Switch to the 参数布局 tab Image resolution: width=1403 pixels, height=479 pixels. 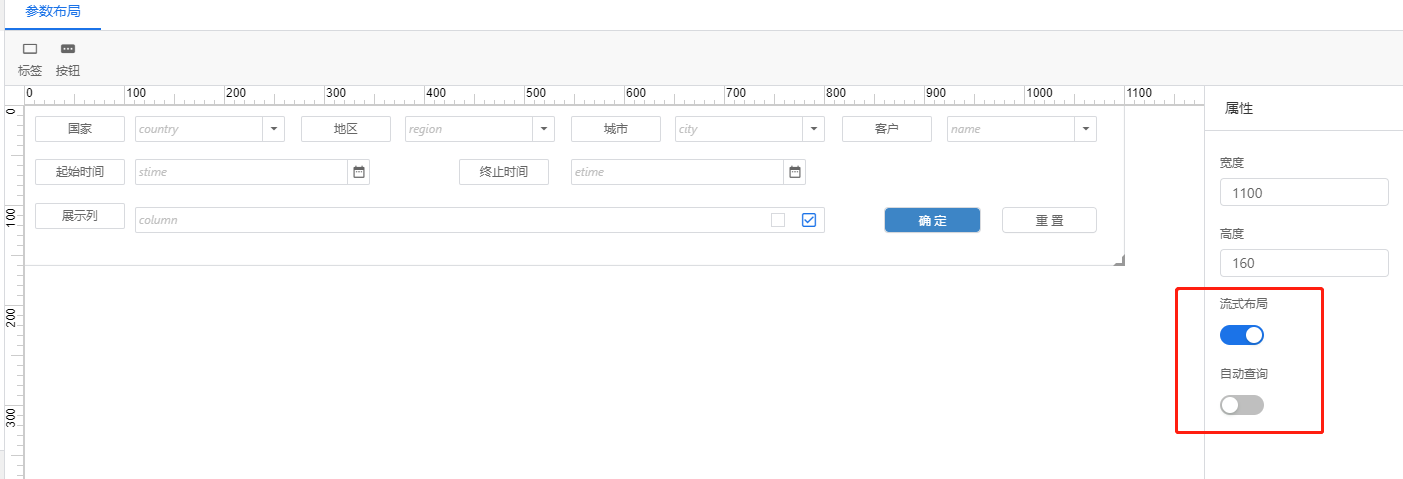pos(53,13)
